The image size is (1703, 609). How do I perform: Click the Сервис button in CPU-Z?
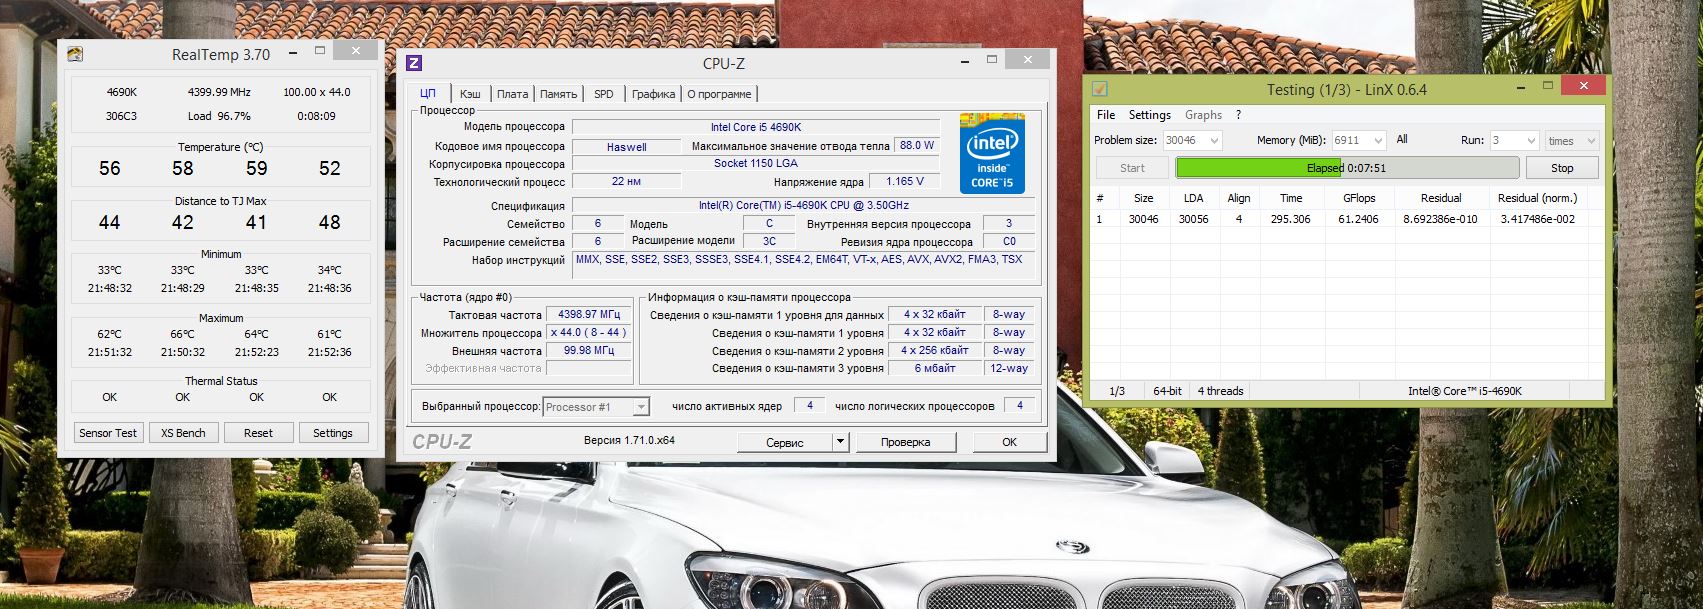(785, 442)
